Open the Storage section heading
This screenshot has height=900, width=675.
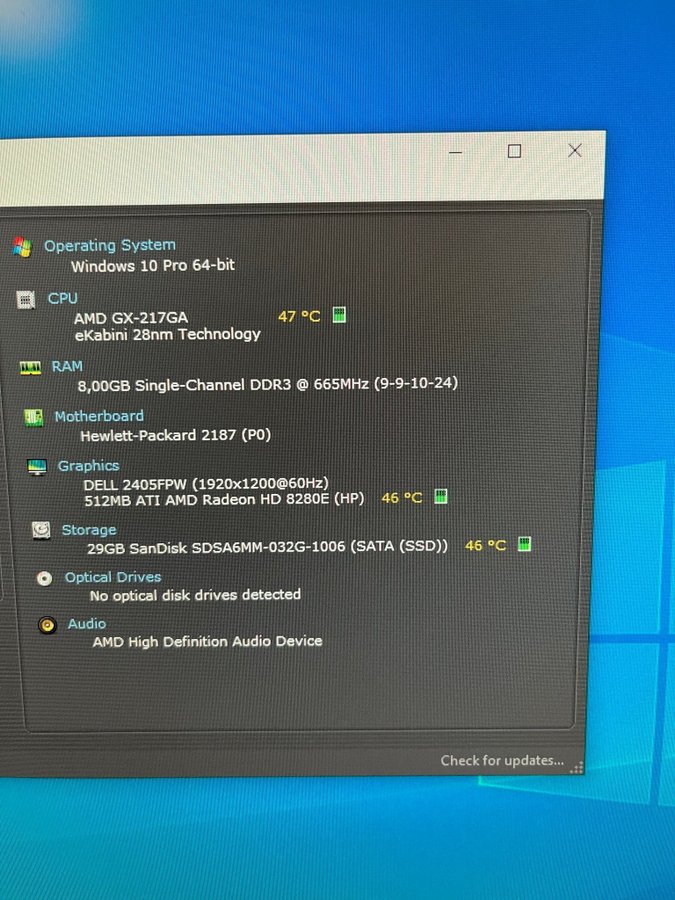click(89, 530)
